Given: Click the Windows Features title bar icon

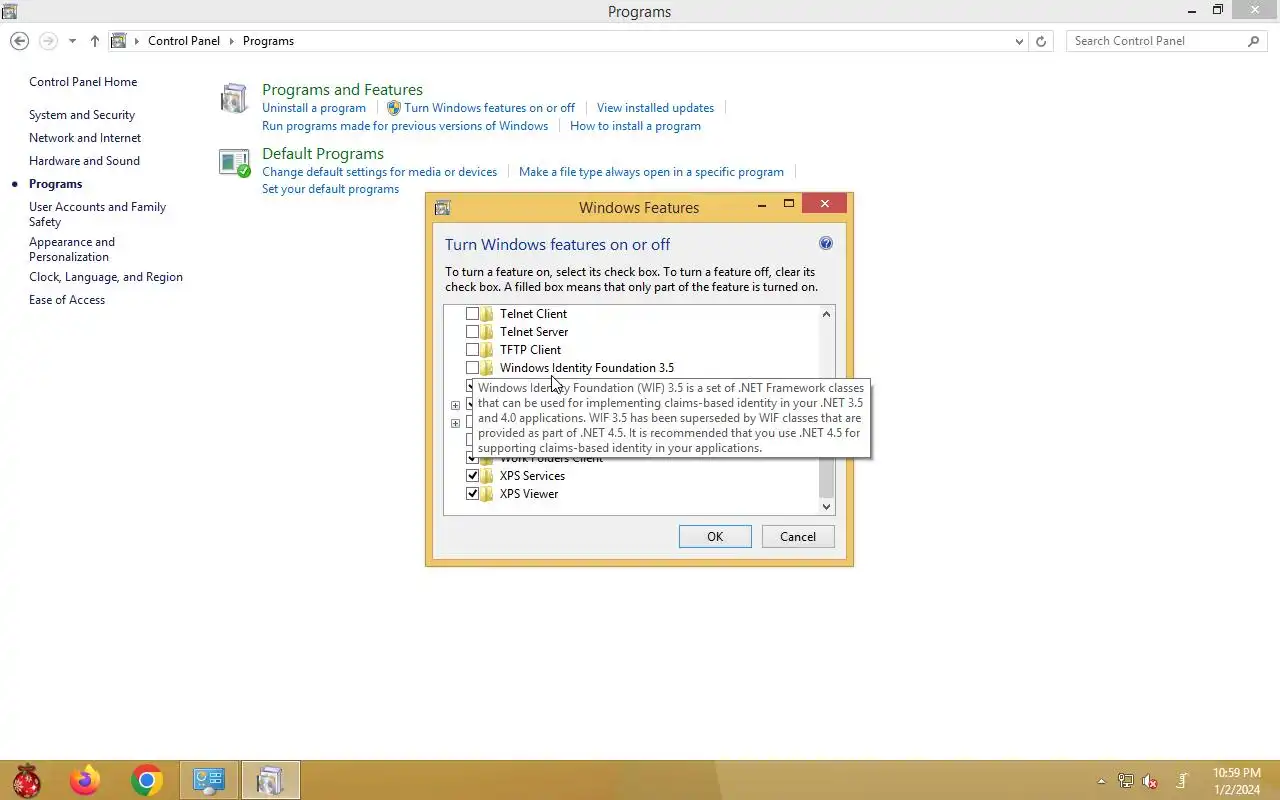Looking at the screenshot, I should click(443, 208).
